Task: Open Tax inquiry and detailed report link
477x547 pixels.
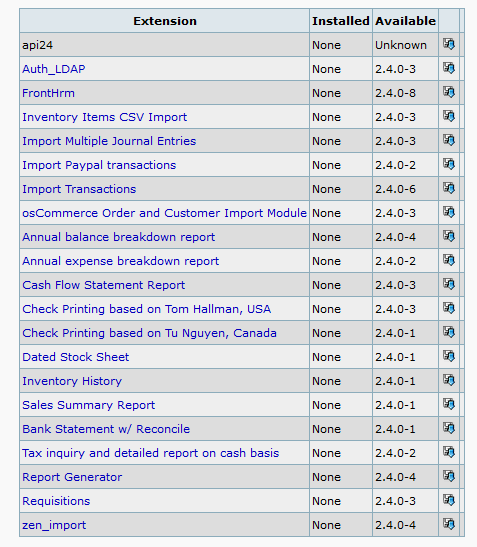Action: tap(151, 453)
